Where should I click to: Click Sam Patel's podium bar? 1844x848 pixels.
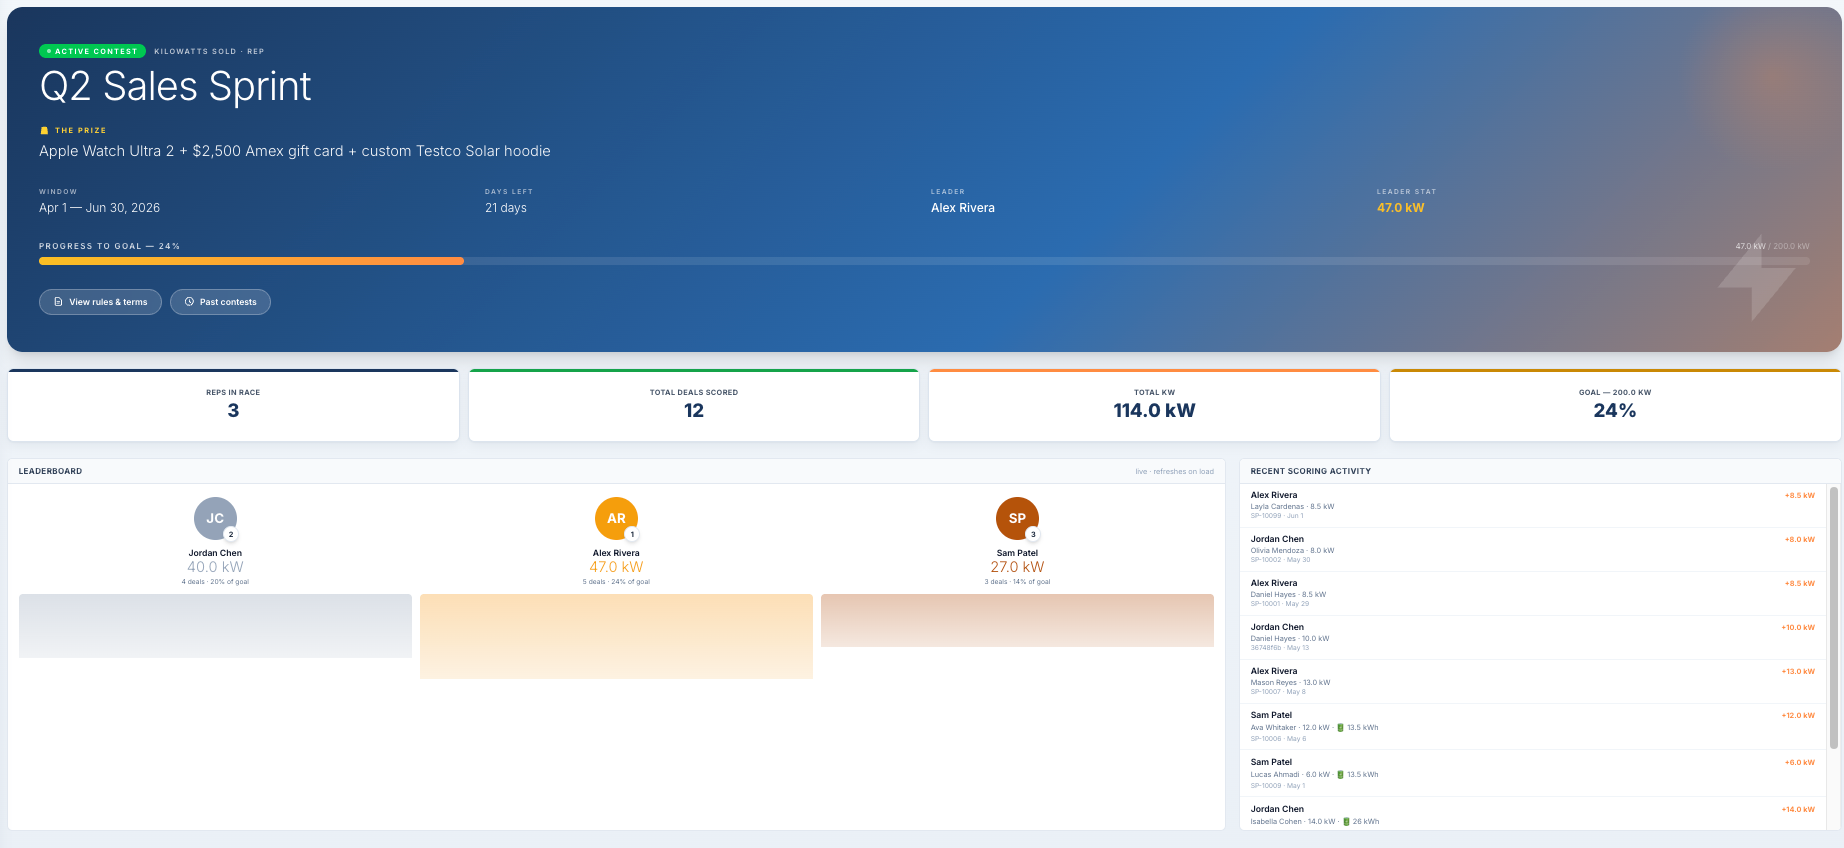coord(1017,620)
